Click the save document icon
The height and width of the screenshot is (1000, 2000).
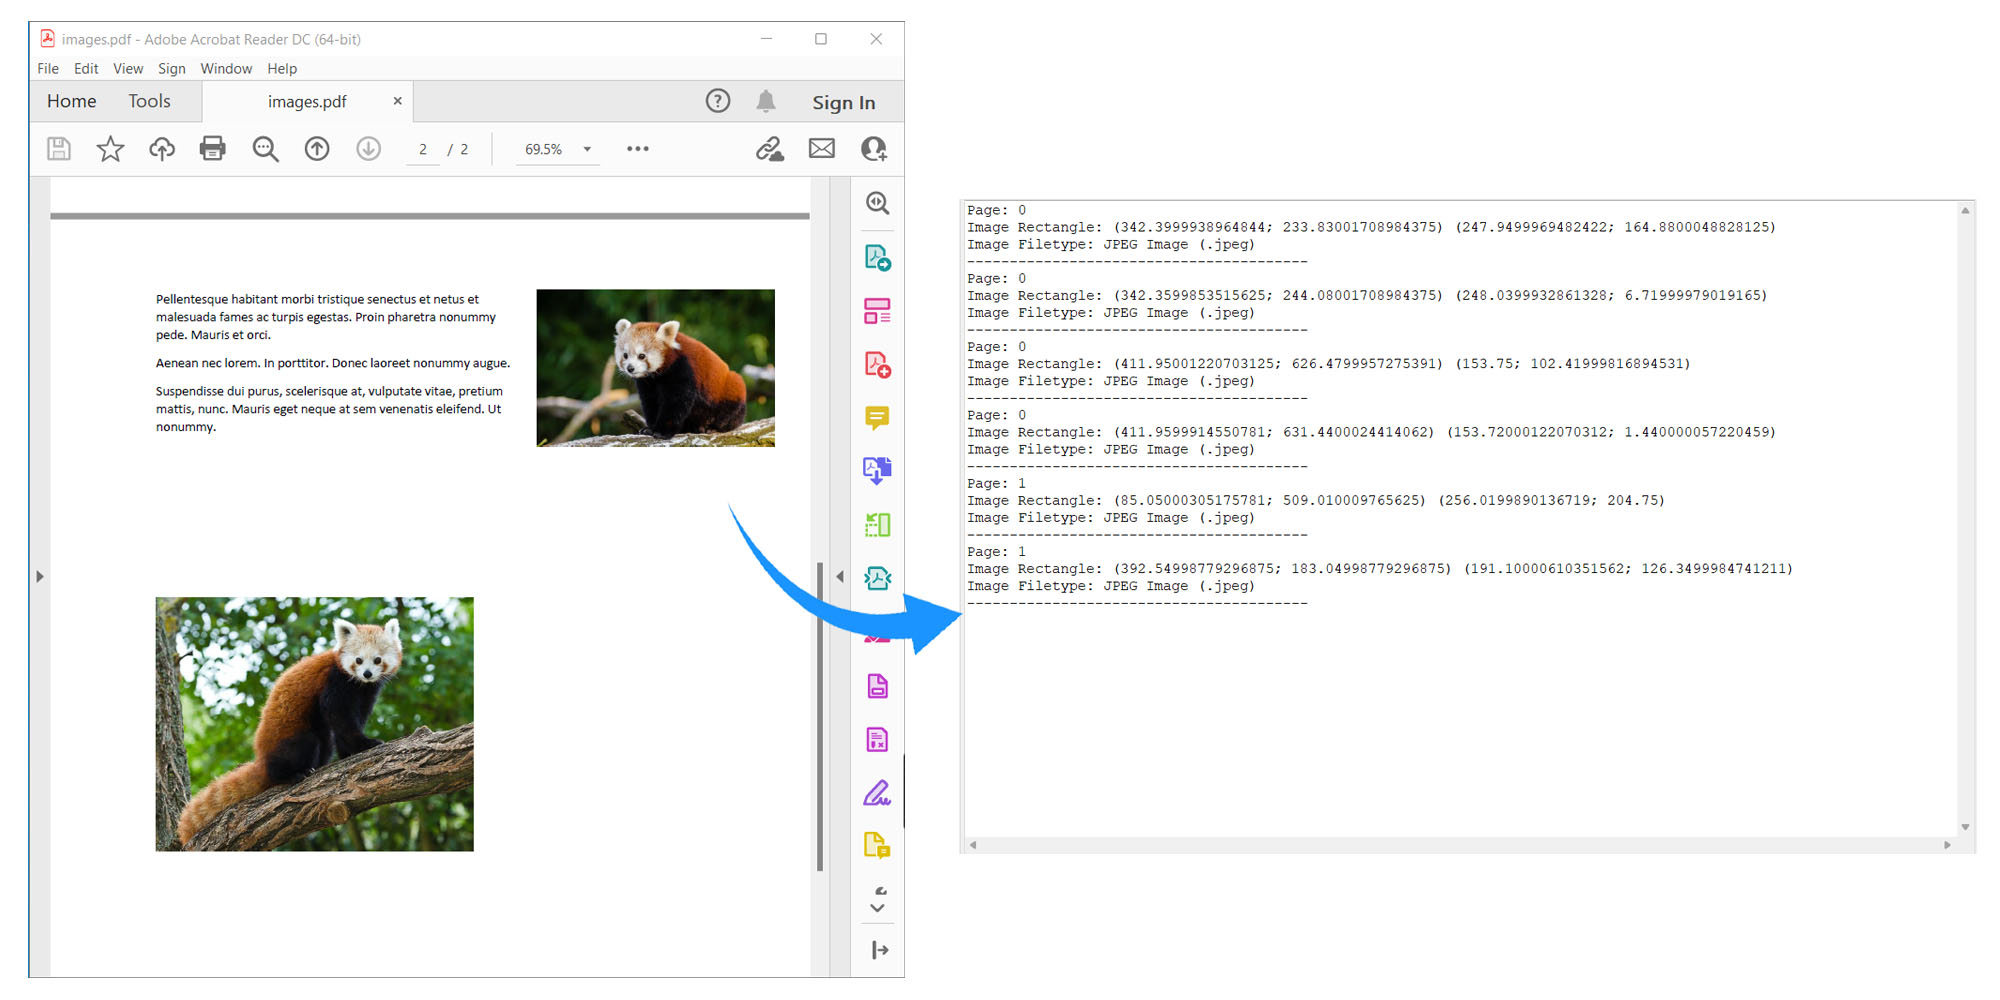coord(59,148)
